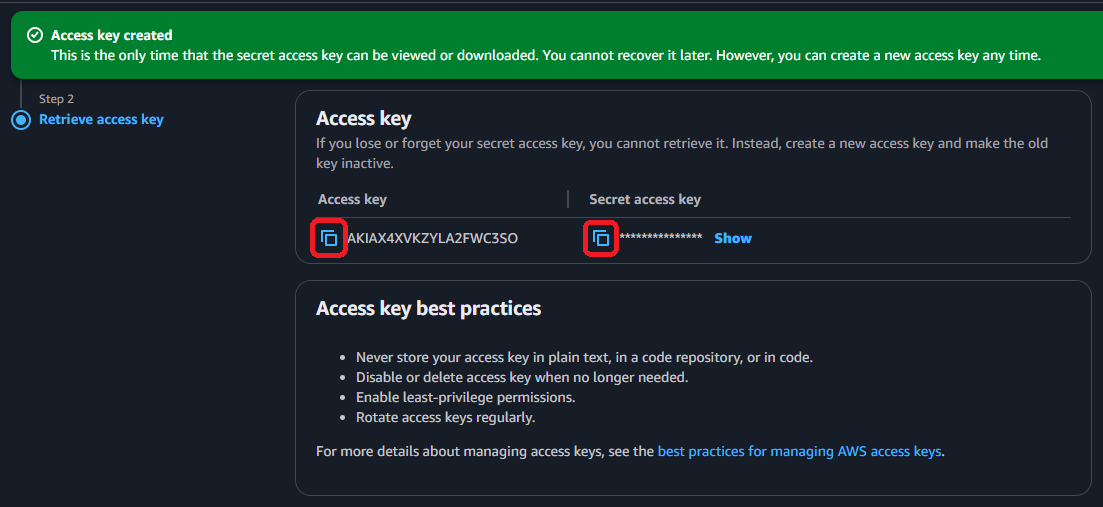Viewport: 1103px width, 507px height.
Task: Copy the secret access key
Action: click(600, 239)
